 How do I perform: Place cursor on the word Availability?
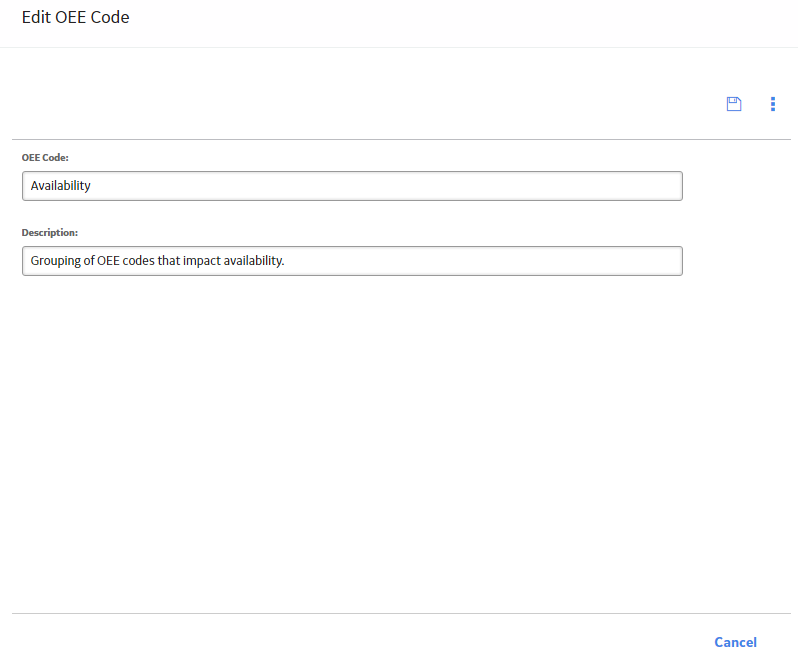(61, 186)
